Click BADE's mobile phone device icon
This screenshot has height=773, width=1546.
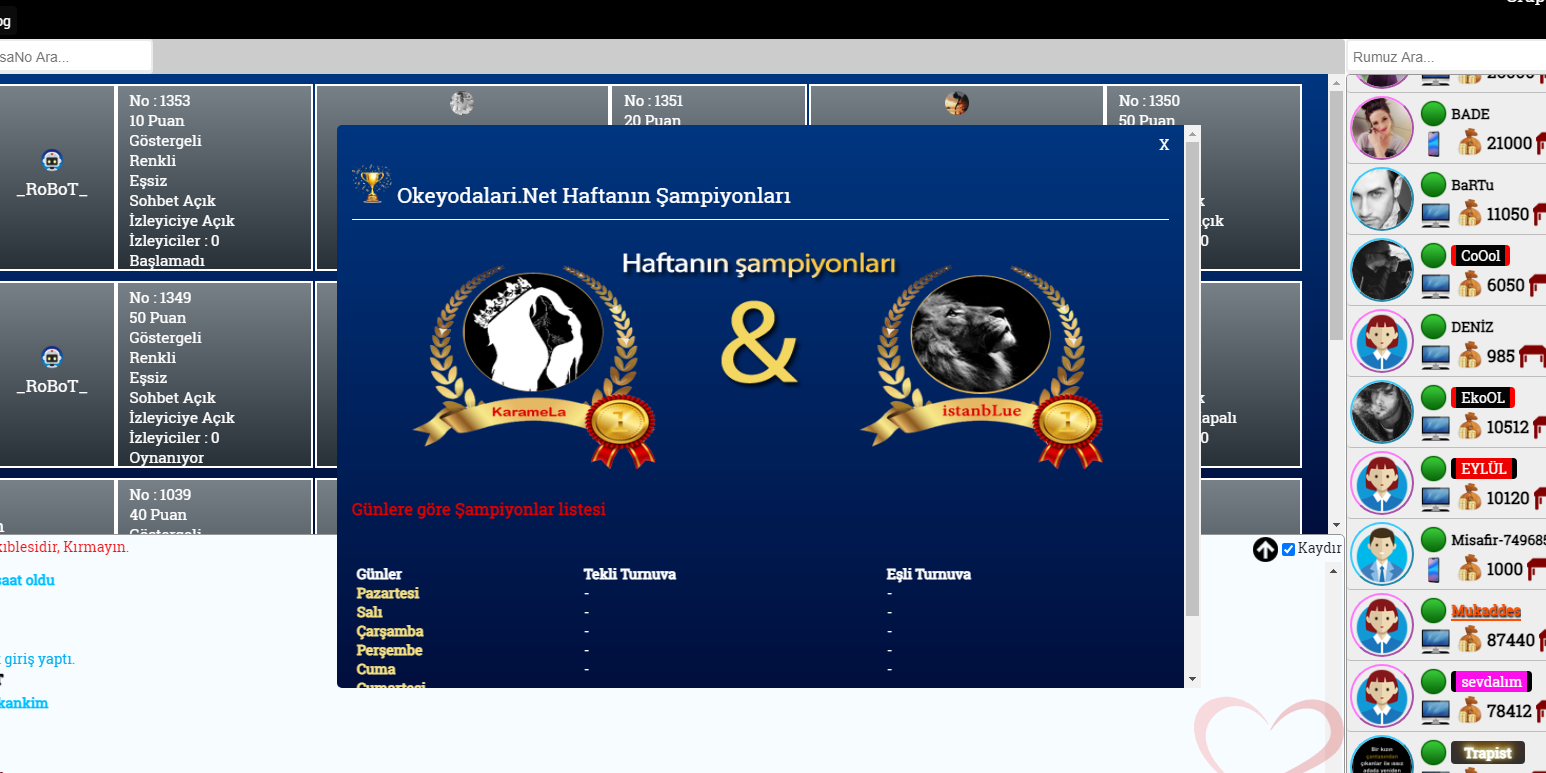point(1434,144)
